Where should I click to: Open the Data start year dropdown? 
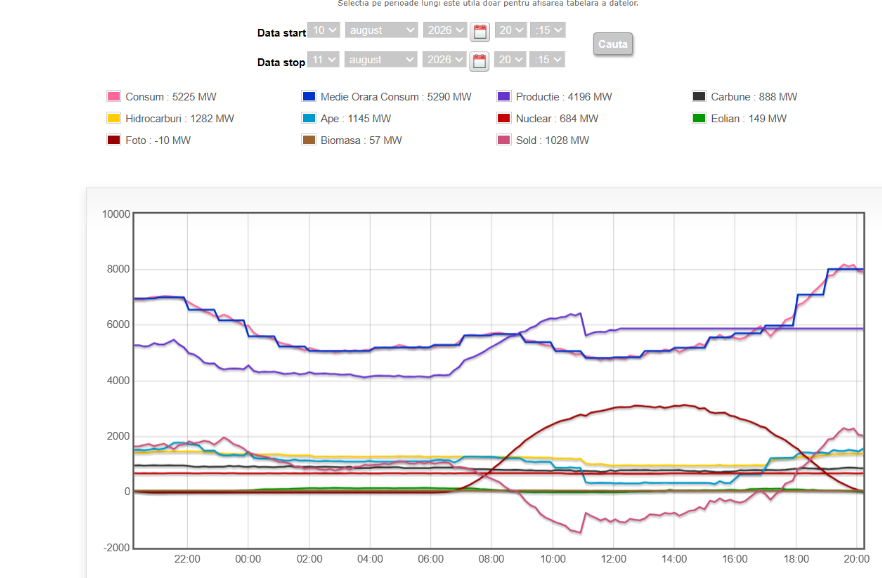pos(445,30)
